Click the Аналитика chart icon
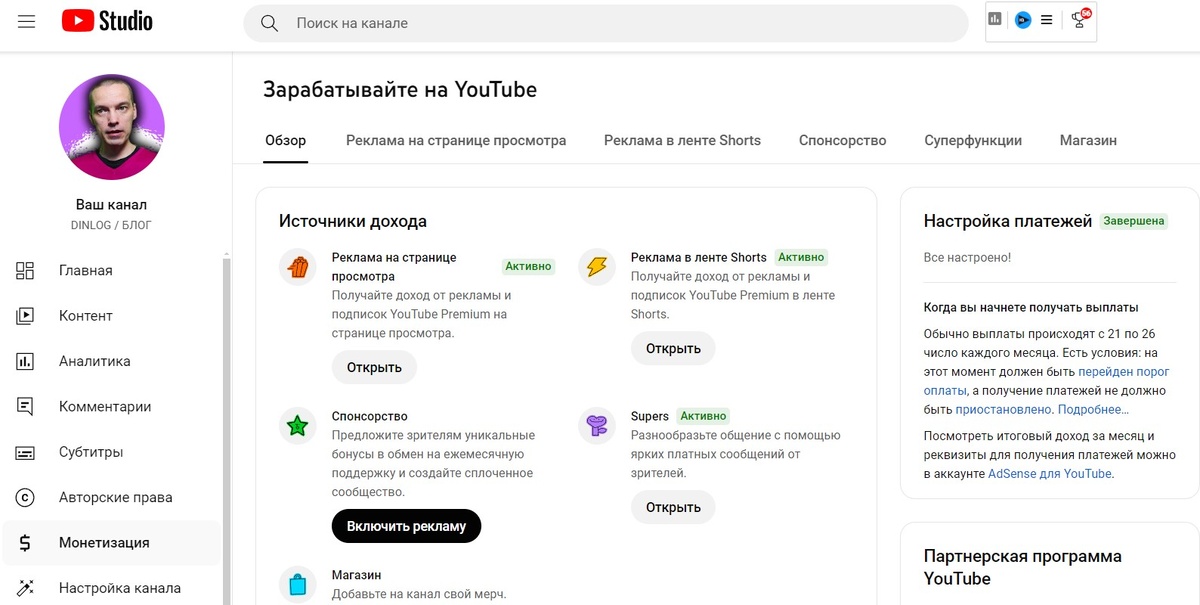Image resolution: width=1200 pixels, height=605 pixels. [26, 361]
